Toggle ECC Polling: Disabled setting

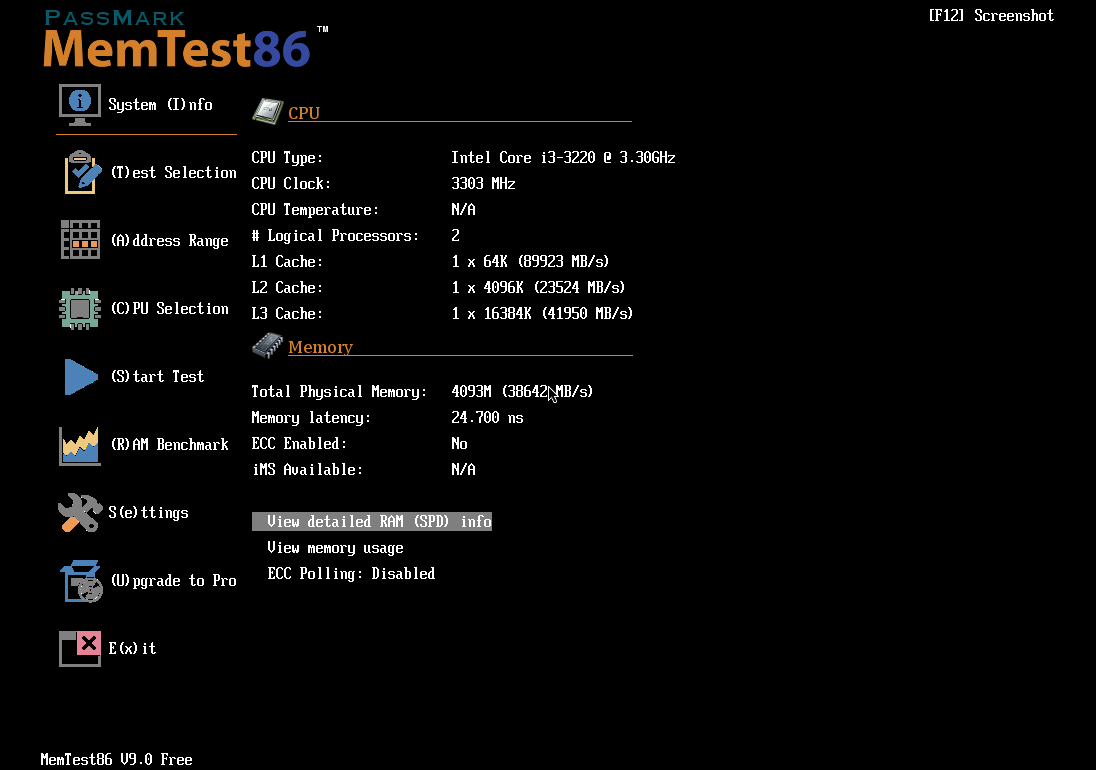click(351, 574)
